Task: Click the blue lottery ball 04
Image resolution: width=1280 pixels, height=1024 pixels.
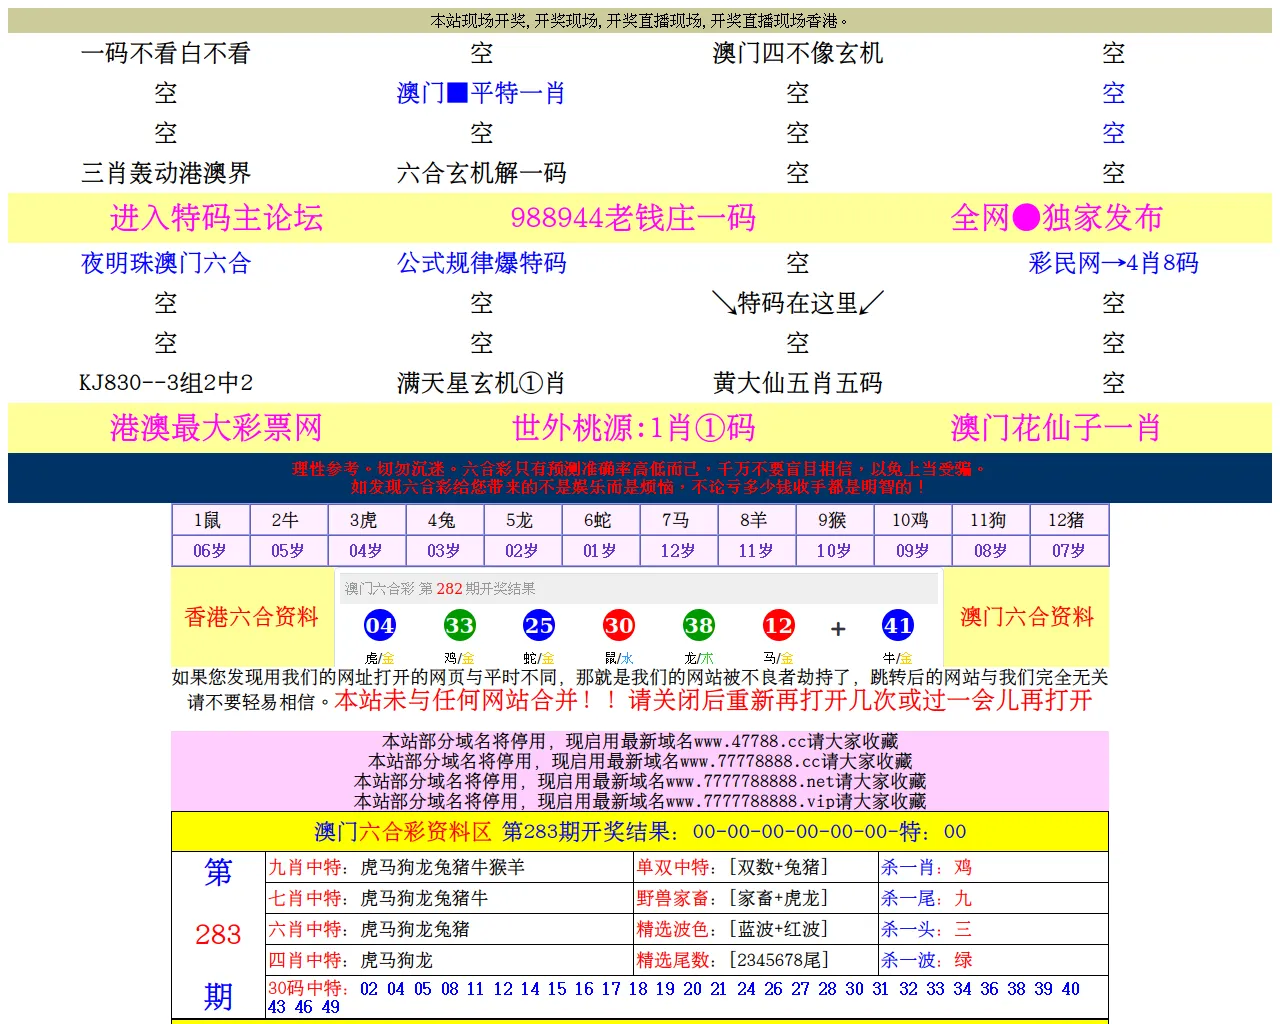Action: (x=380, y=626)
